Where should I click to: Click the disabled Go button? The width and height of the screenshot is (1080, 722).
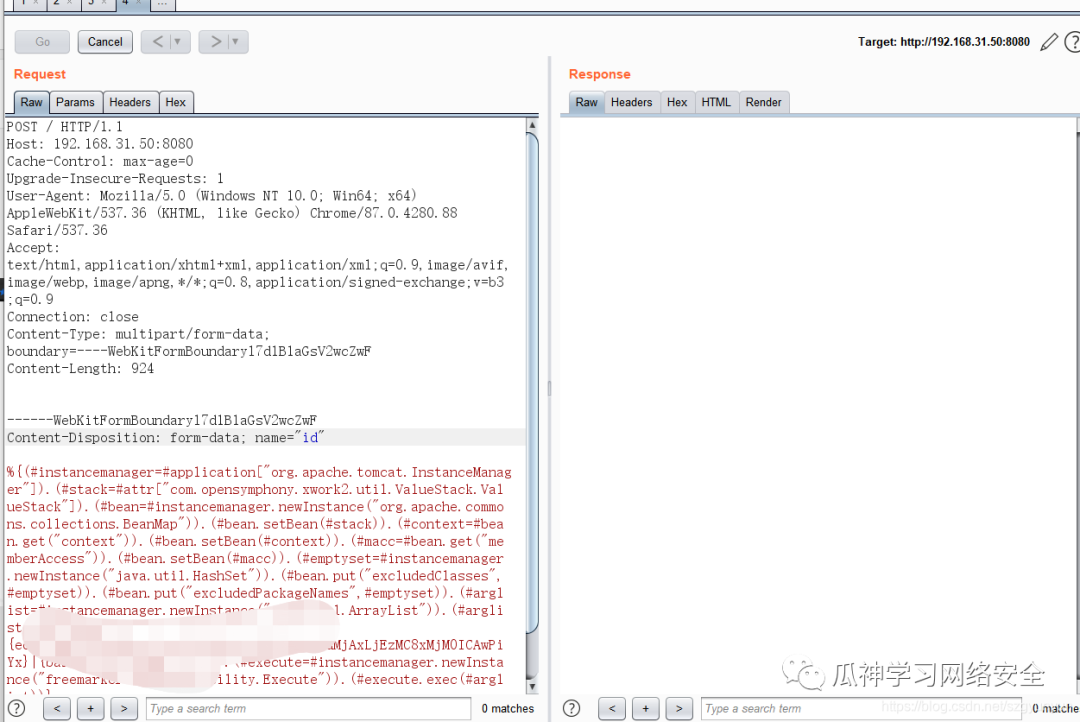tap(42, 42)
